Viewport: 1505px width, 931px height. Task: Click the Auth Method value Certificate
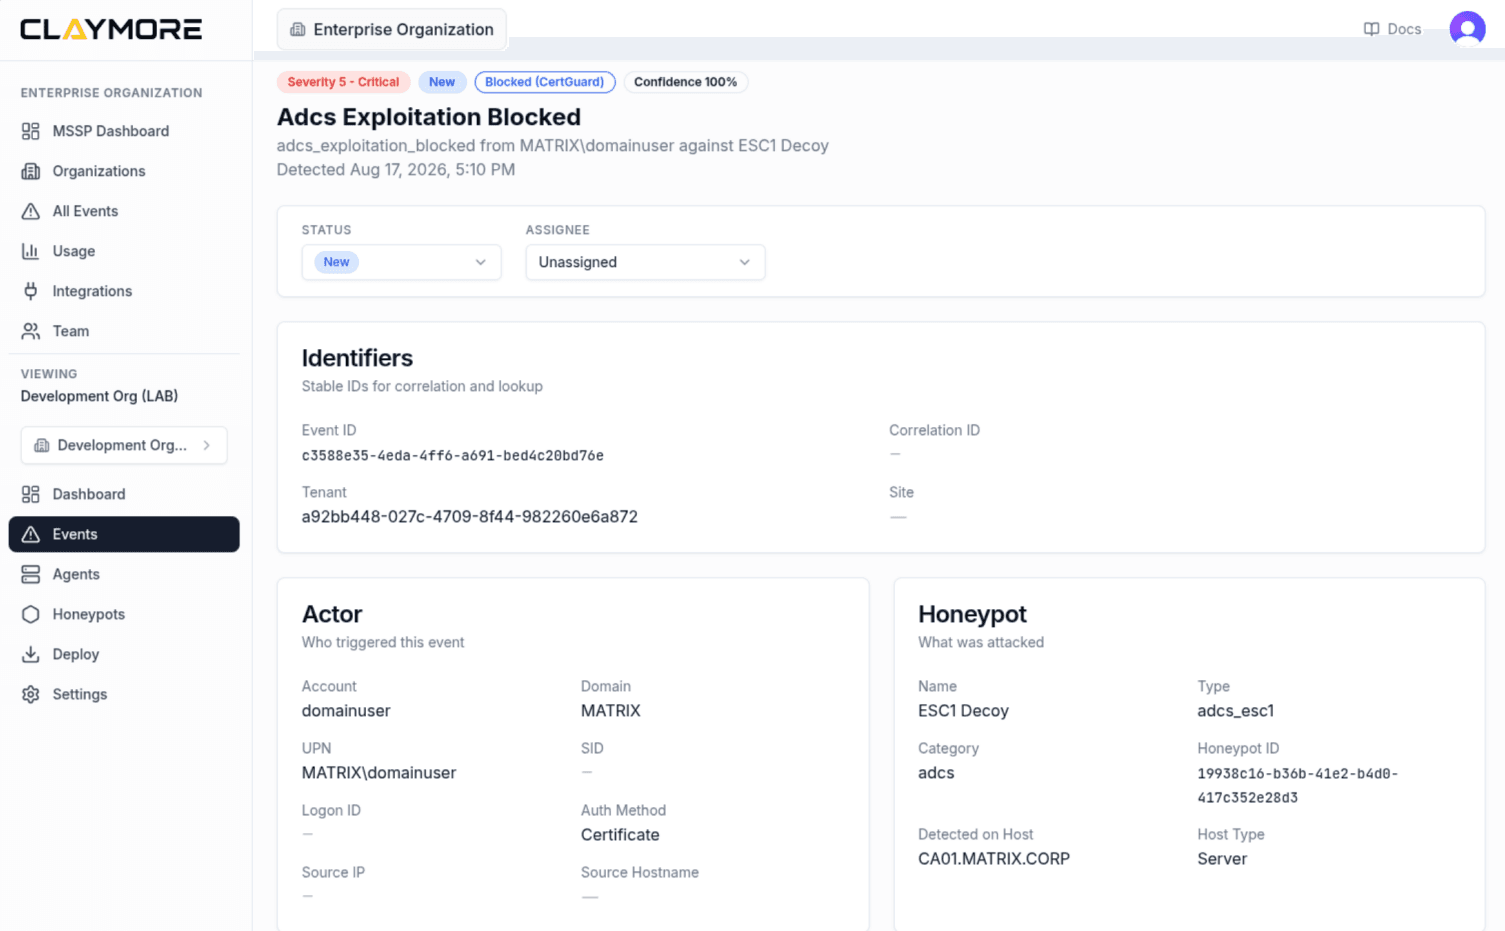click(x=620, y=835)
